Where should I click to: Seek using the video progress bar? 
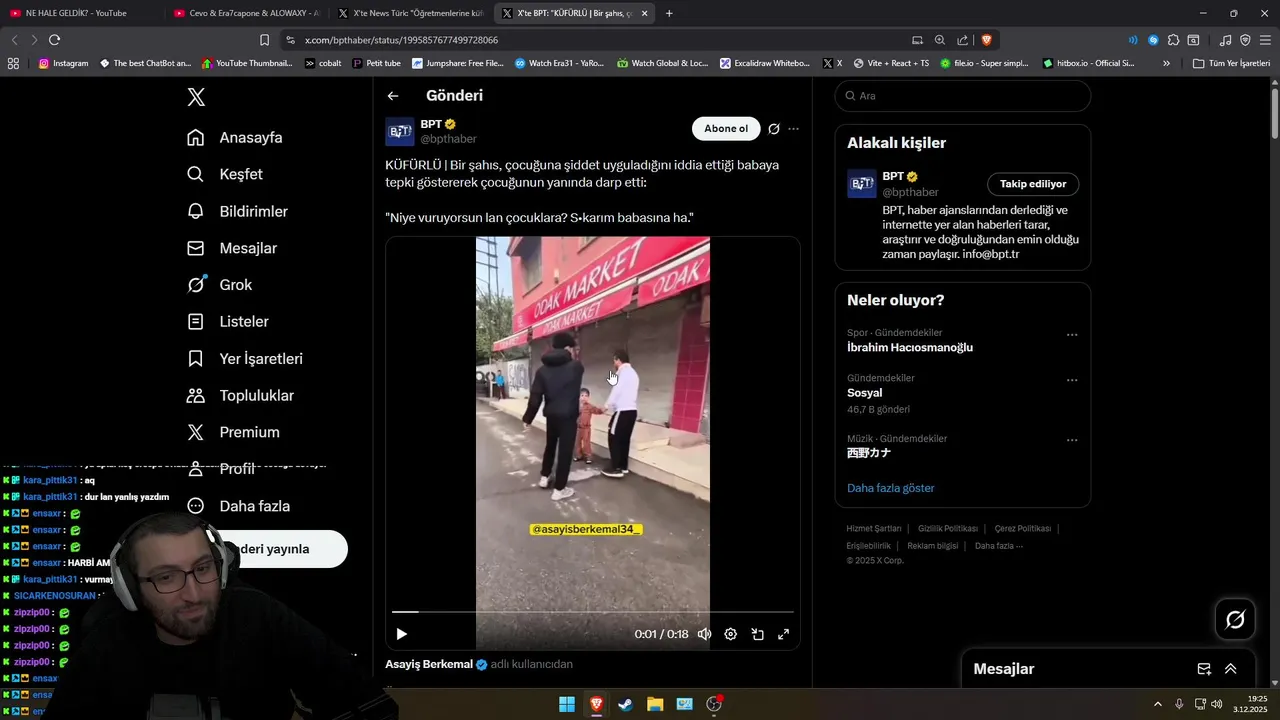click(592, 611)
